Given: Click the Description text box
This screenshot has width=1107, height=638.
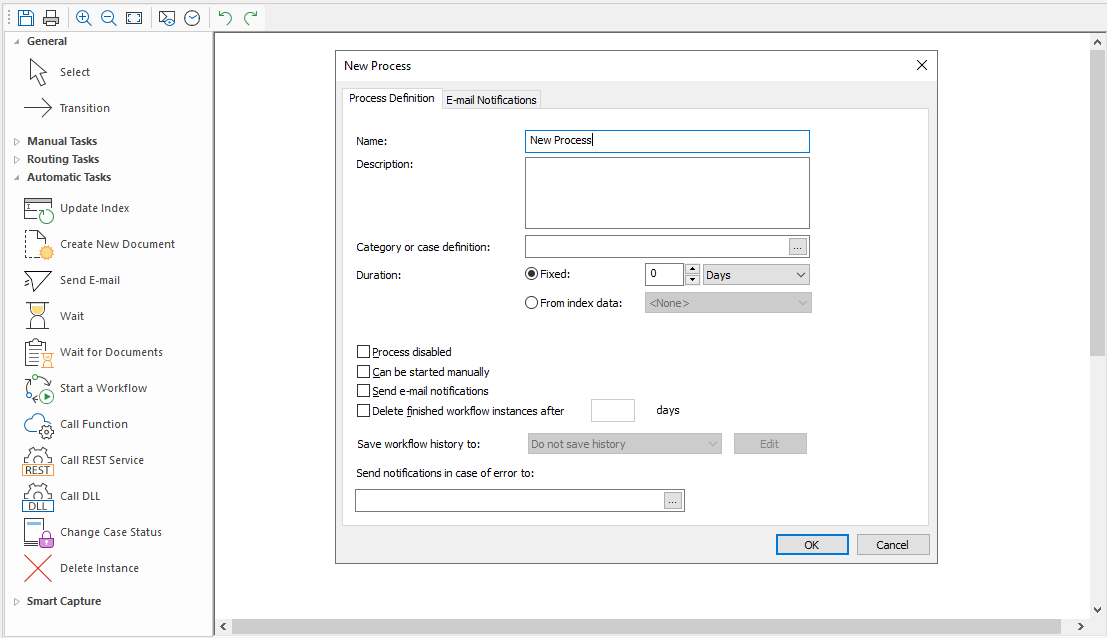Looking at the screenshot, I should [x=666, y=193].
